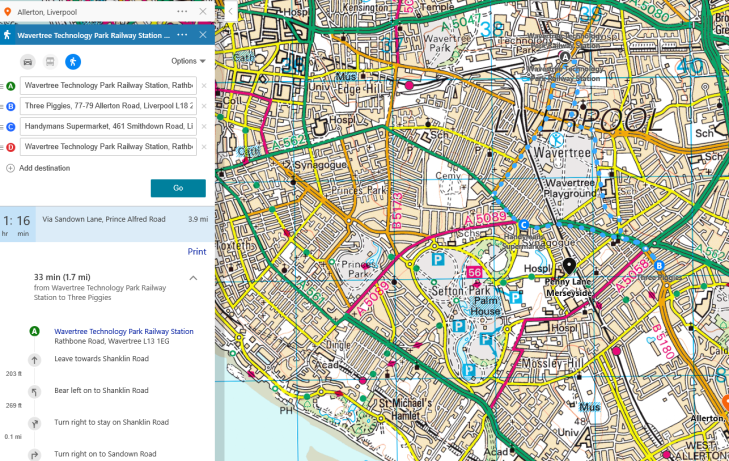The width and height of the screenshot is (729, 461).
Task: Collapse the 33 min route segment
Action: 193,277
